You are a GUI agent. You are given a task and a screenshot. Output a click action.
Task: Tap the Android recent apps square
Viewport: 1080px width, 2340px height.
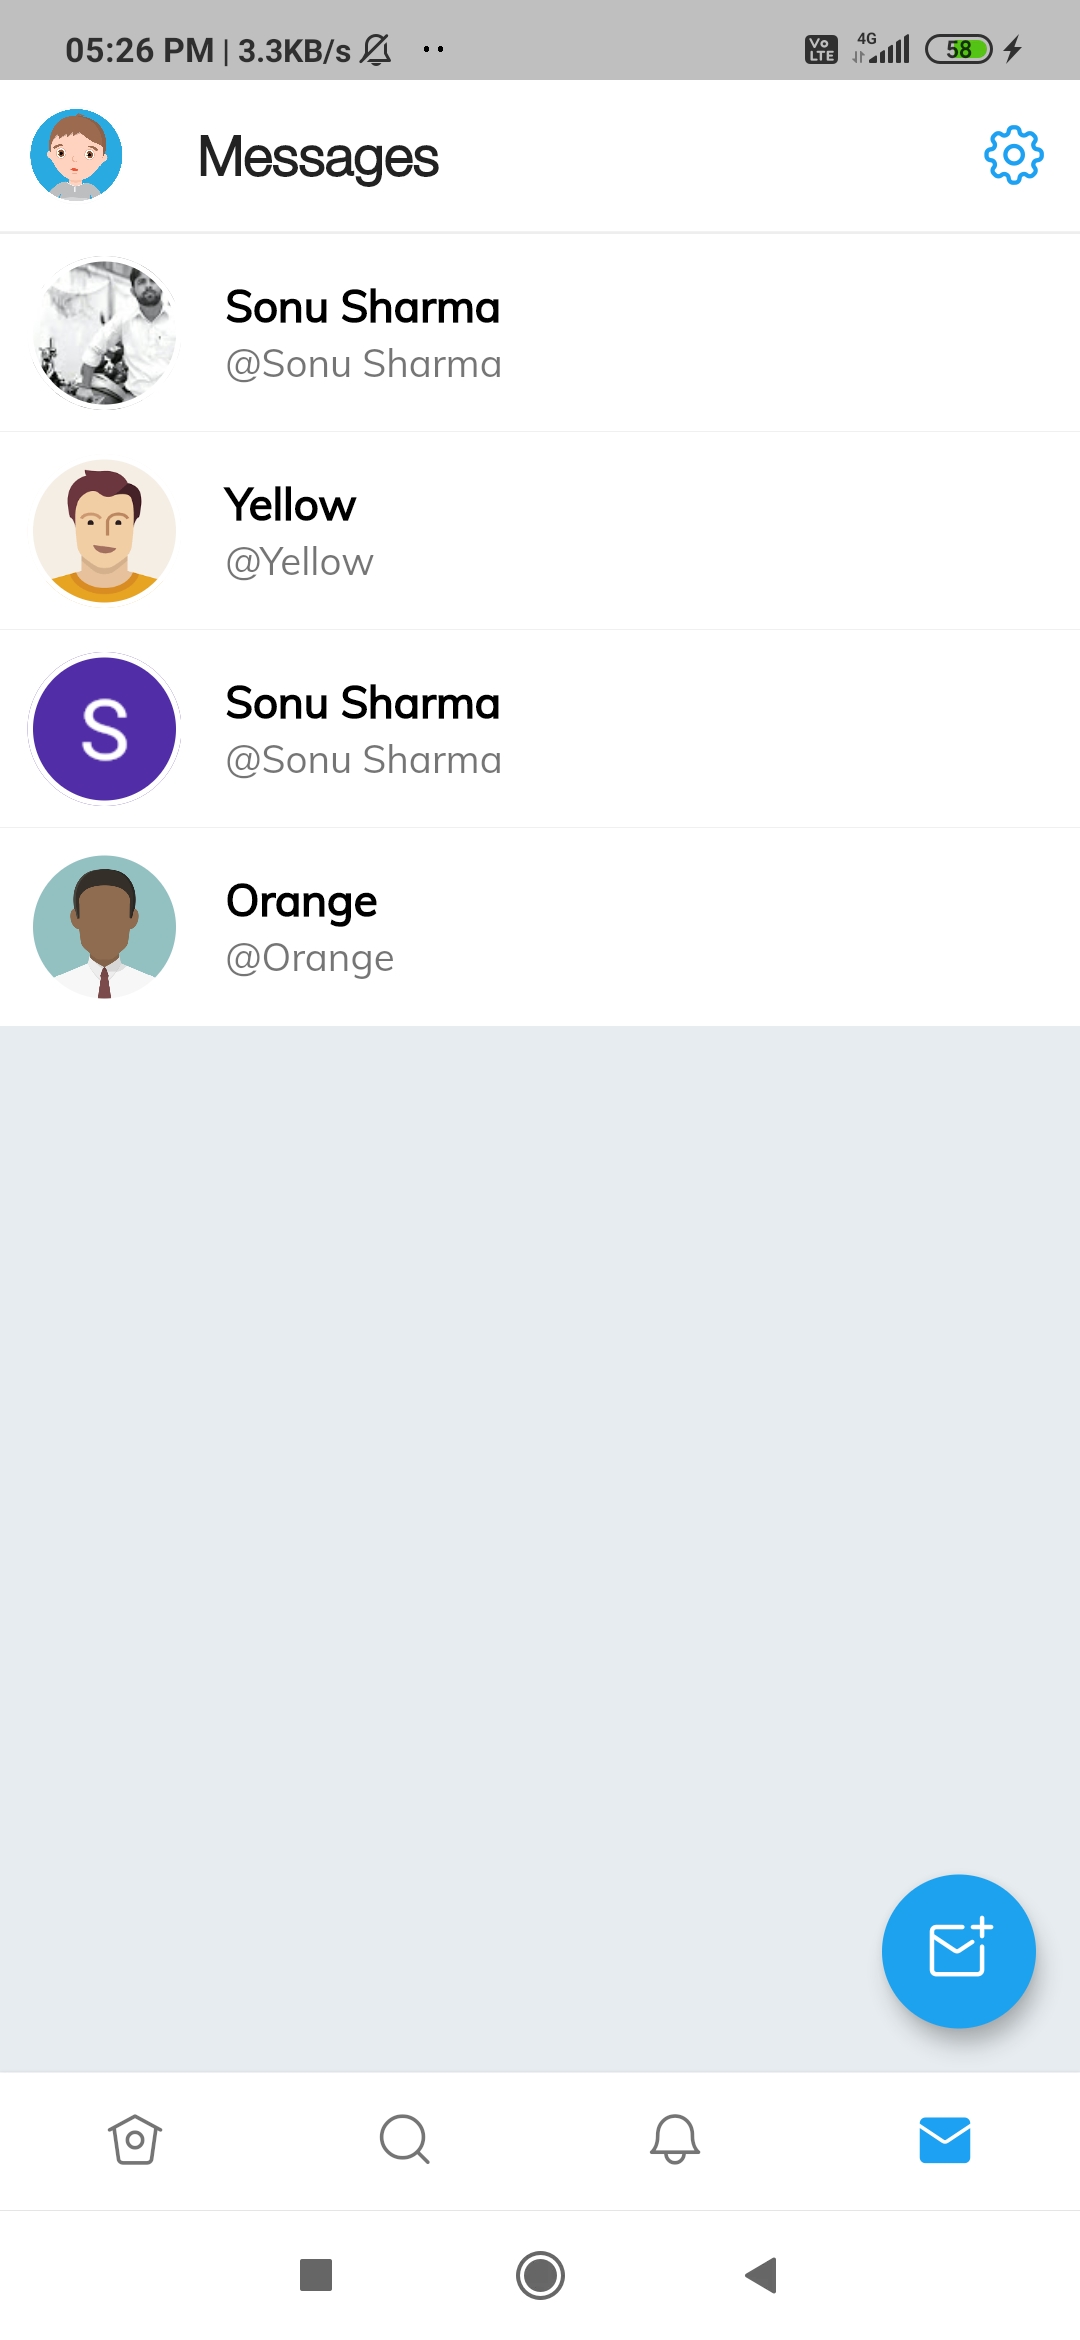coord(316,2275)
